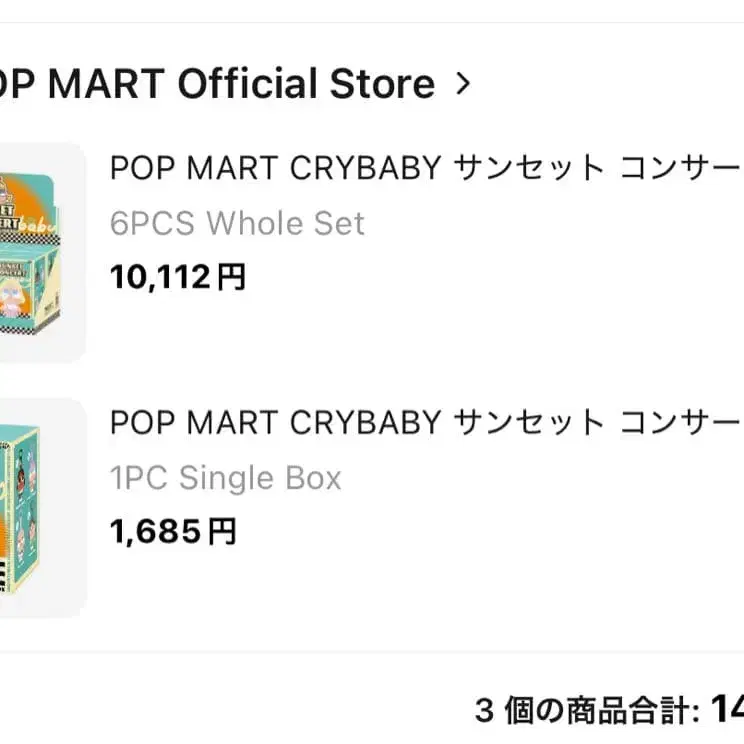Click the chevron arrow beside the store name
This screenshot has height=744, width=744.
point(462,84)
